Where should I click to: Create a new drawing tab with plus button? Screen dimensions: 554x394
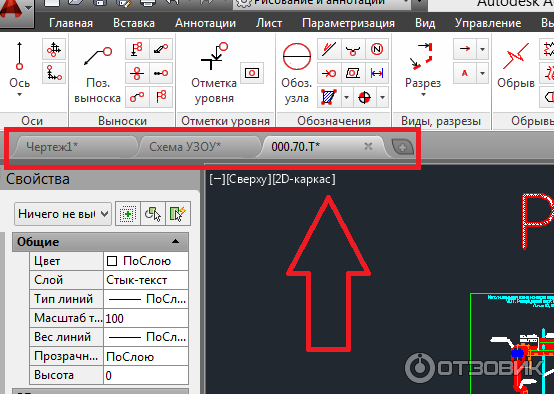402,147
